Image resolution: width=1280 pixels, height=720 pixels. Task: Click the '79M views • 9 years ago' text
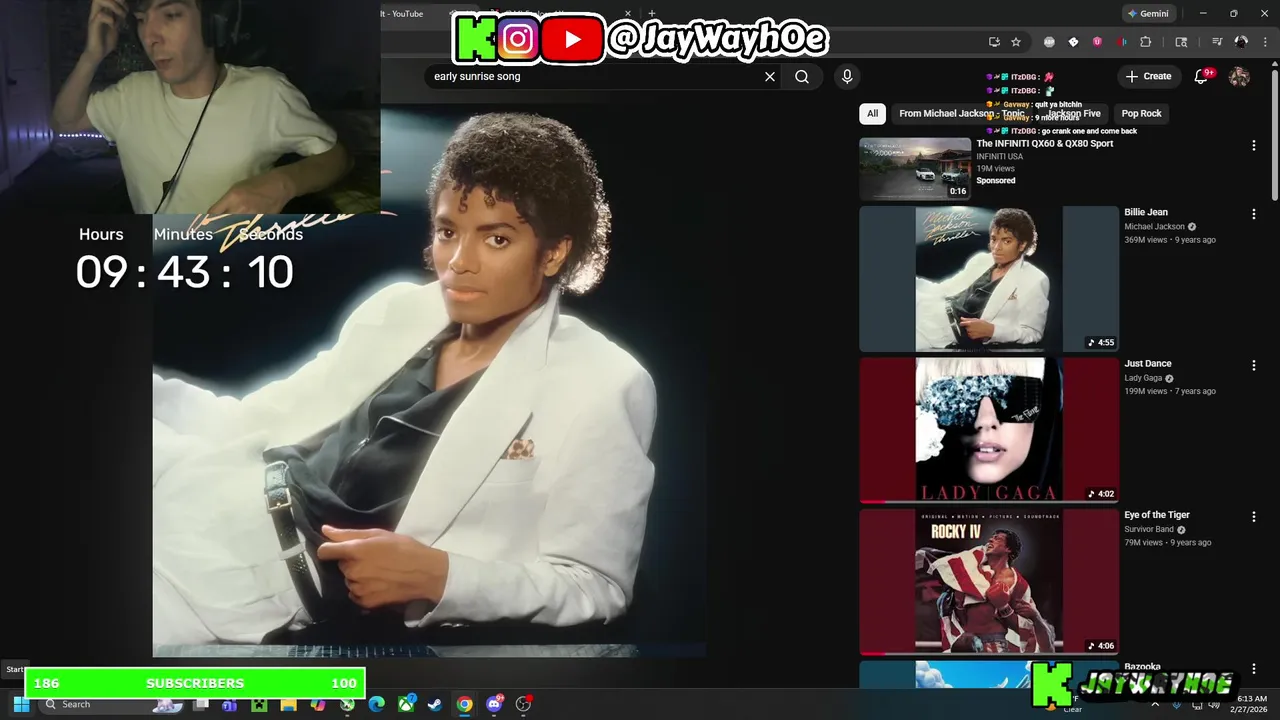tap(1167, 542)
